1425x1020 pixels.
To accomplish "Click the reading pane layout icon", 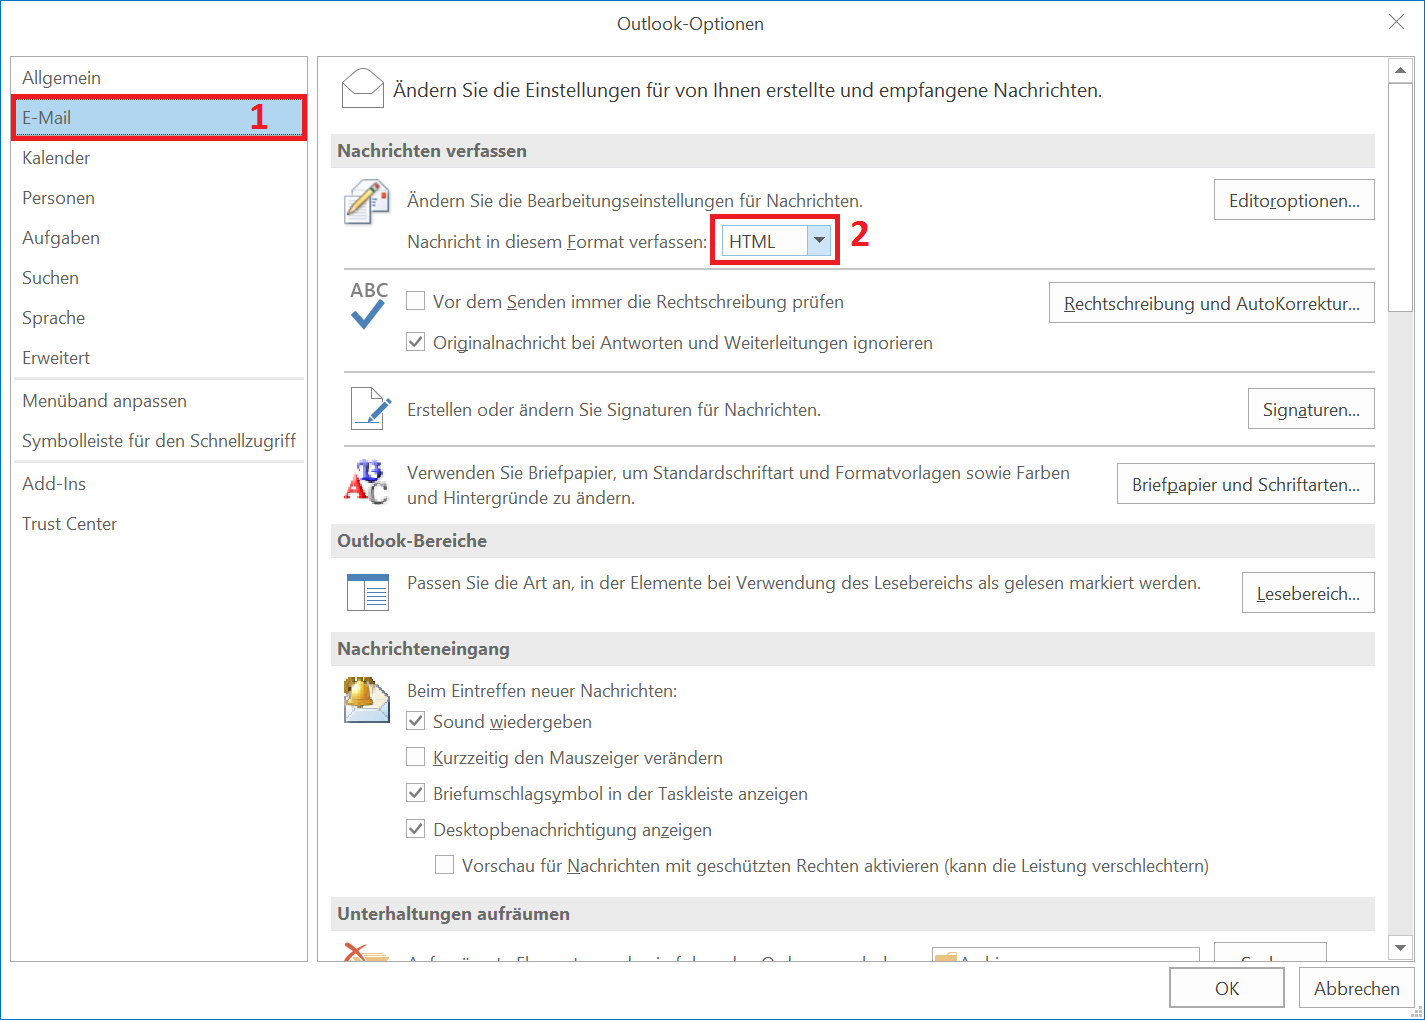I will point(367,592).
